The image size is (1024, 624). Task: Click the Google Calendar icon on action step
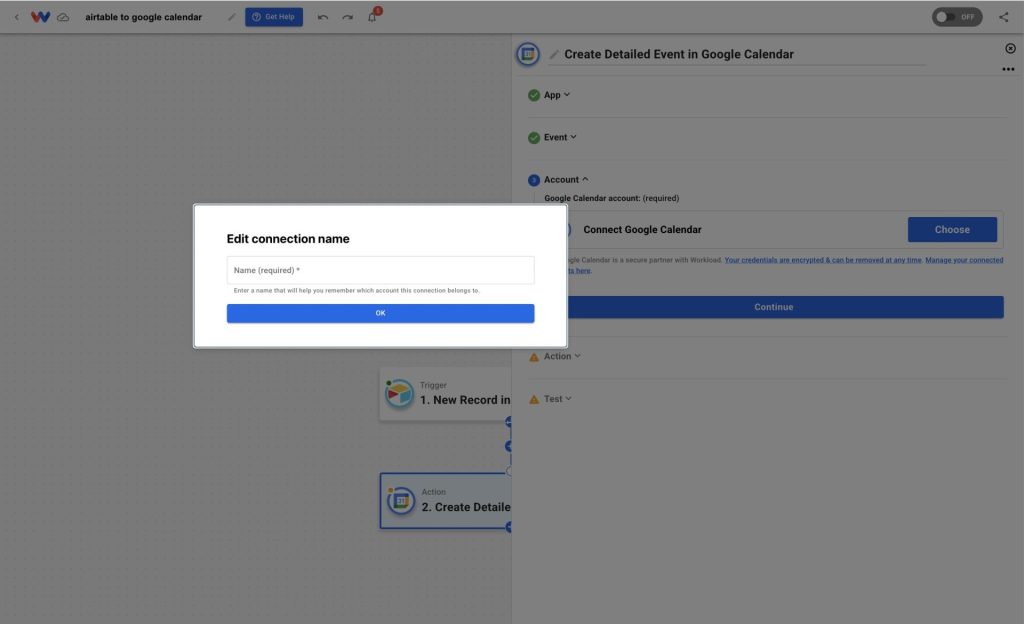400,501
